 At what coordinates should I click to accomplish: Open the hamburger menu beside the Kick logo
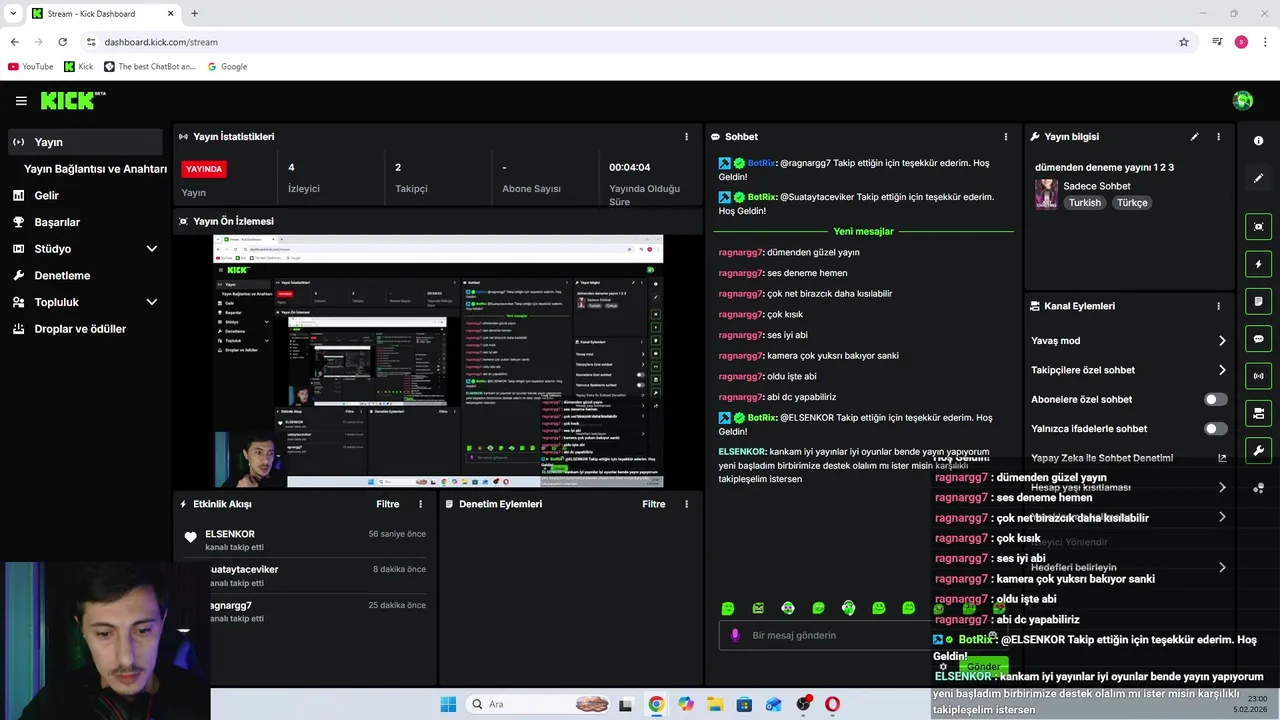click(x=21, y=101)
